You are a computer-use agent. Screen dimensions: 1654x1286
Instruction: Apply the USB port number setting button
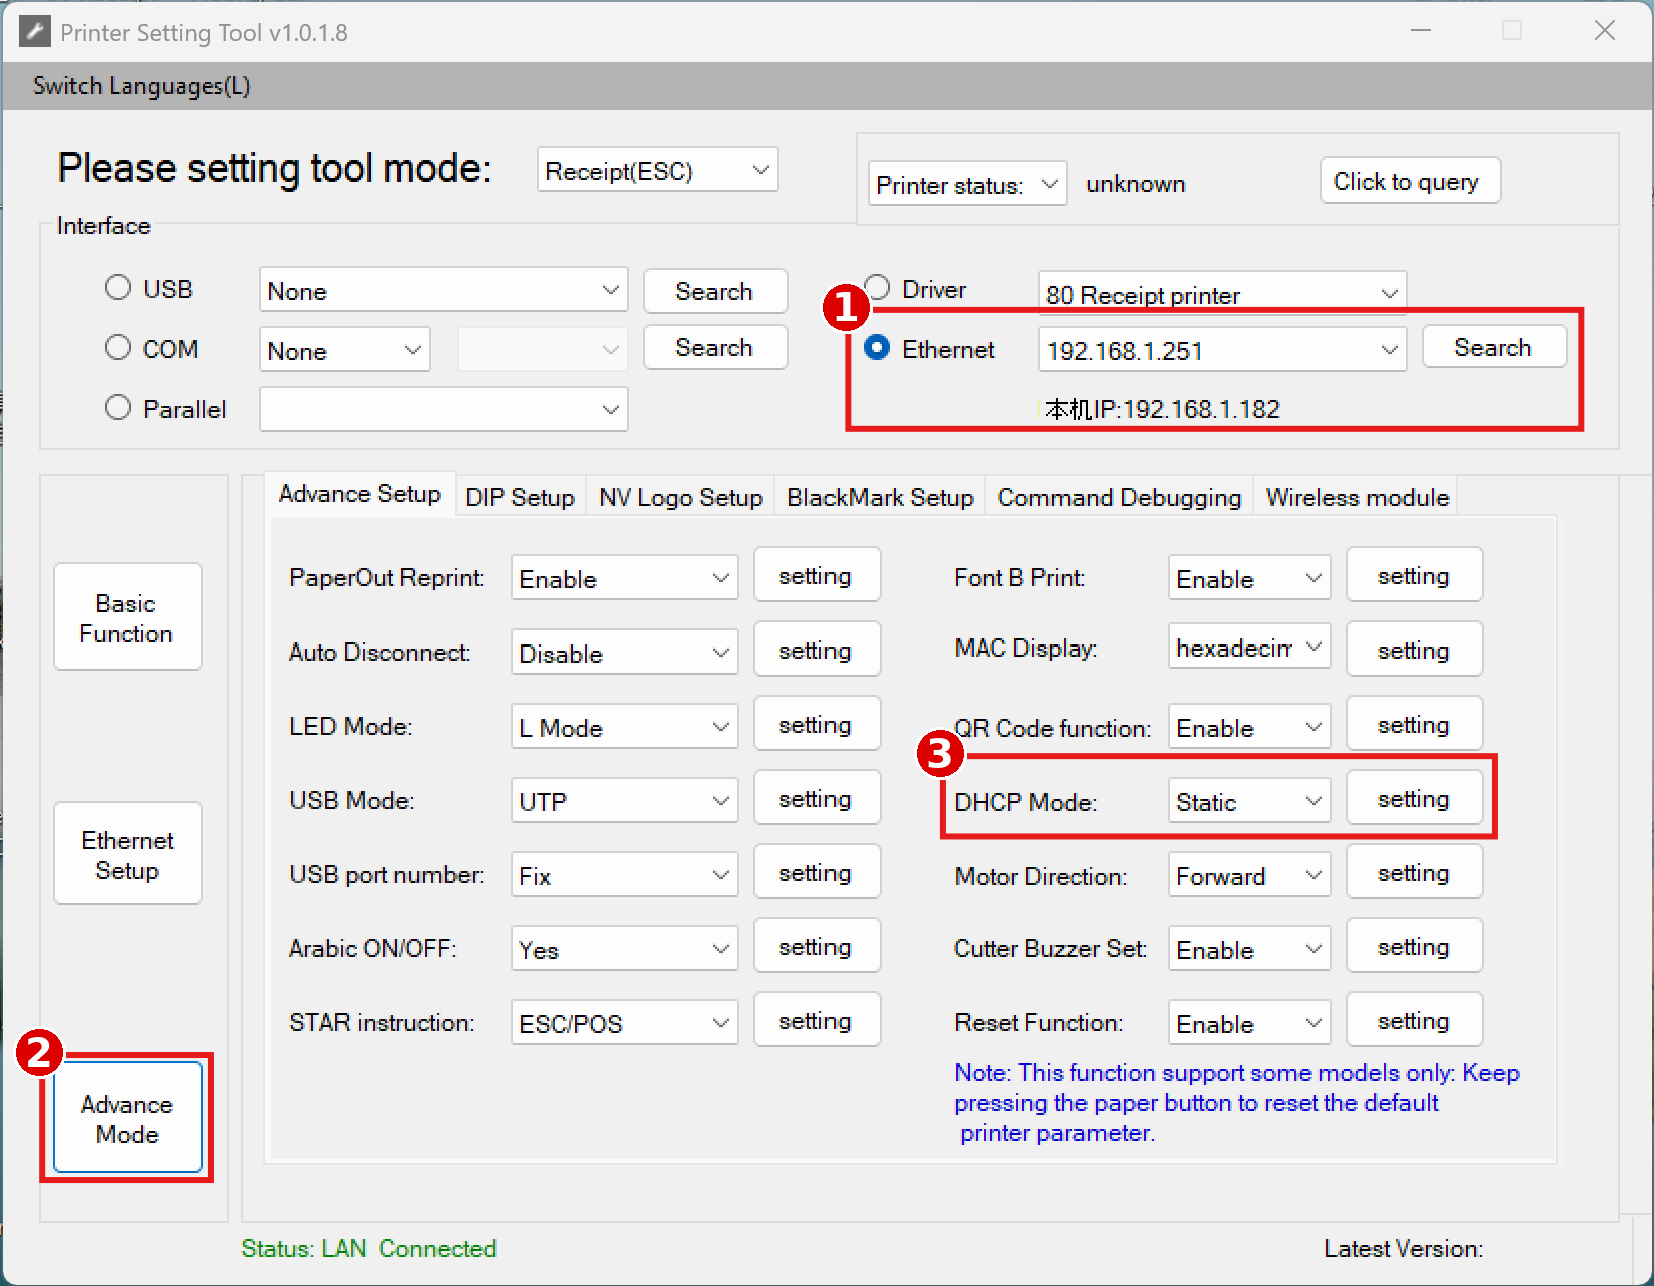coord(817,872)
